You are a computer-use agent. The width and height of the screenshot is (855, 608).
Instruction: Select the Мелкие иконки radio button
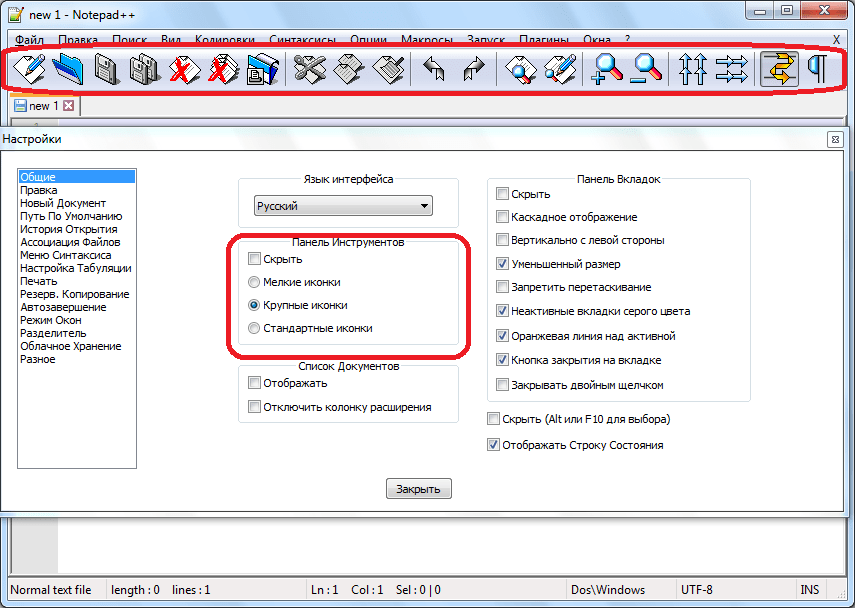point(254,282)
